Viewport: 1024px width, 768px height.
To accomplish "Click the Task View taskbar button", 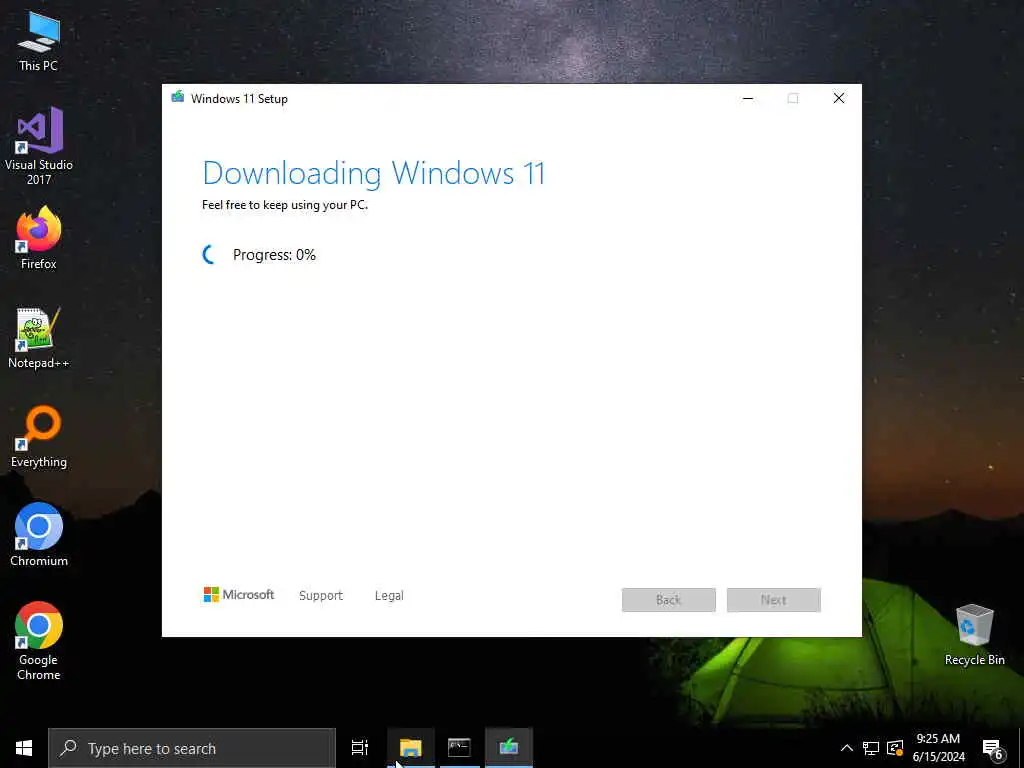I will (x=360, y=748).
